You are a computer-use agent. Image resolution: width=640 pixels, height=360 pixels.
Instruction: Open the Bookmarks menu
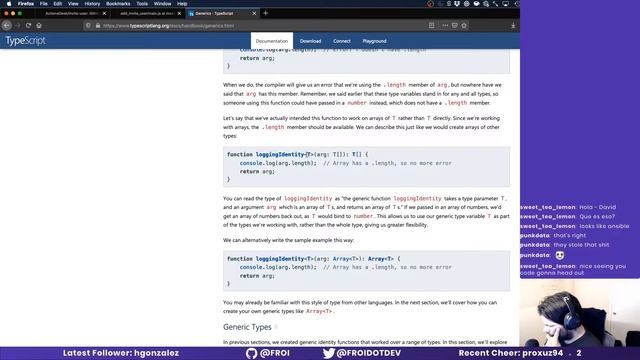118,4
